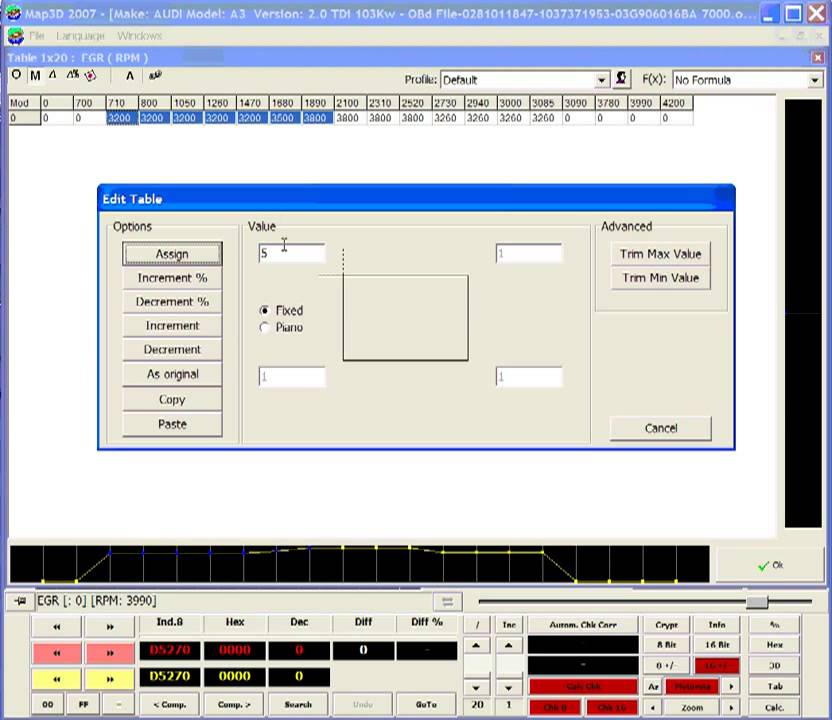Click the Value input field containing 5
The image size is (832, 720).
tap(292, 254)
